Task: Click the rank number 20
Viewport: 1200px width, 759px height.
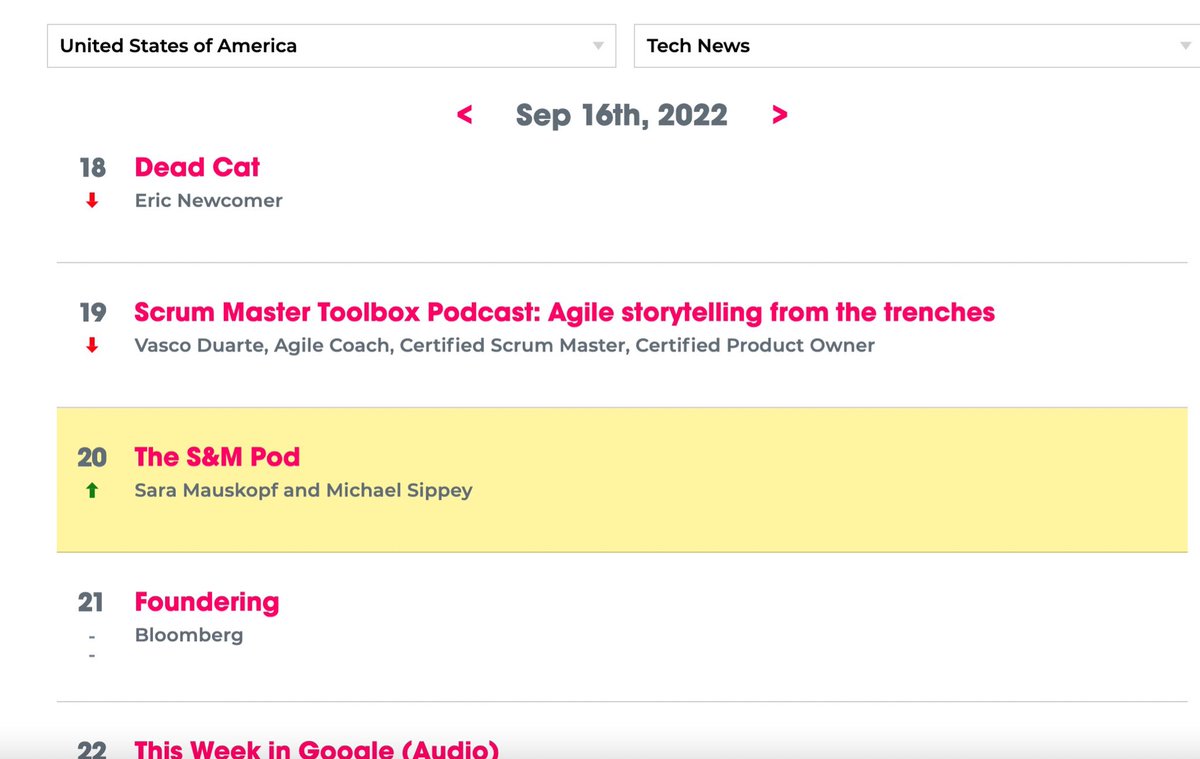Action: 92,457
